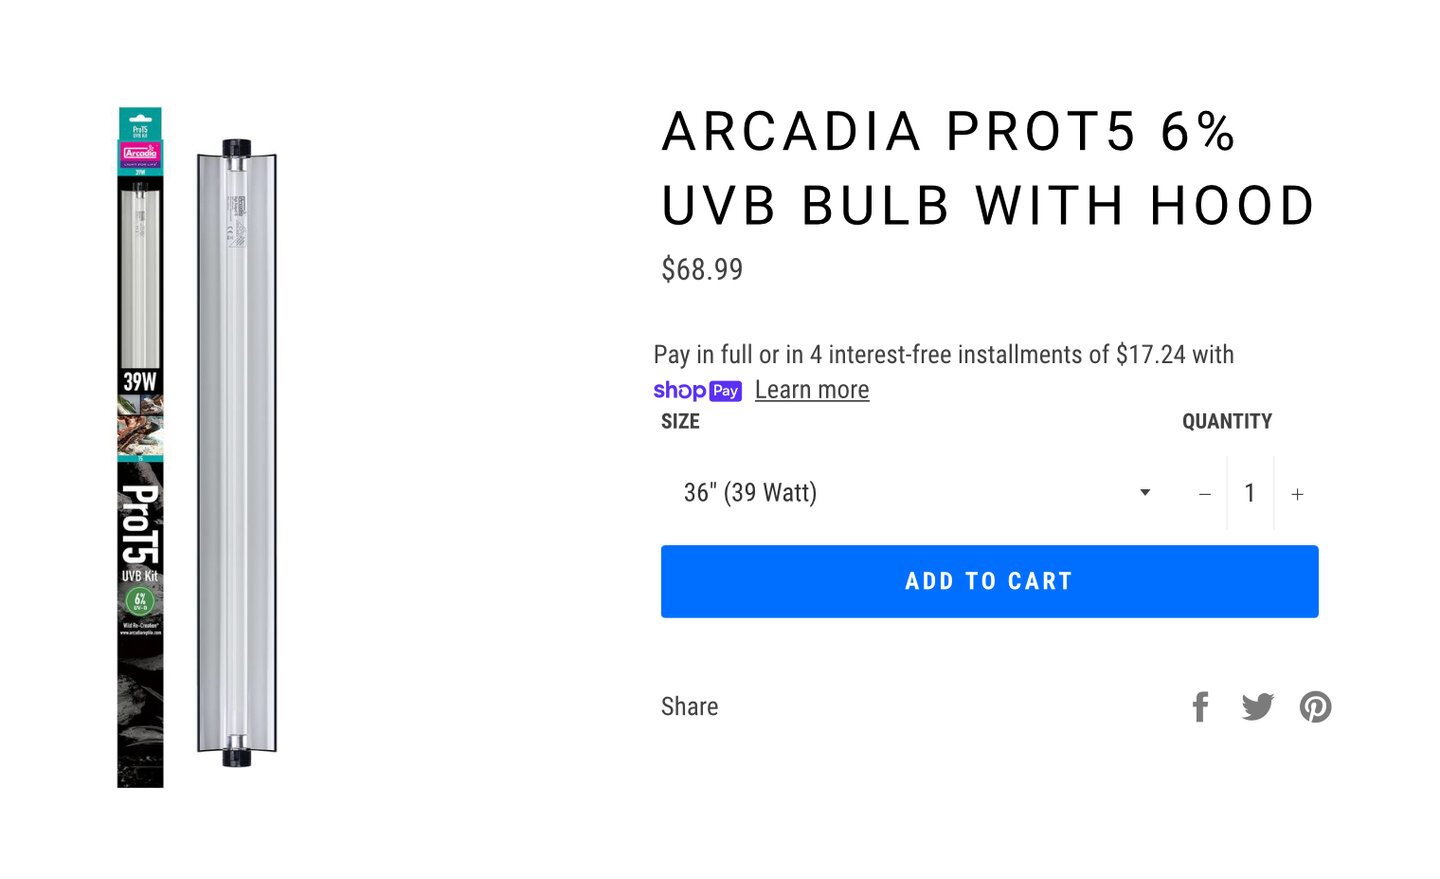Increase quantity with the plus button
1440x879 pixels.
coord(1297,494)
